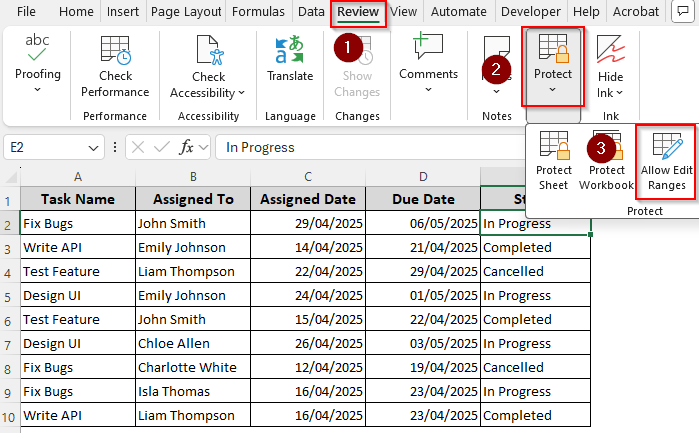Open the Automate tab
The width and height of the screenshot is (699, 433).
tap(458, 12)
